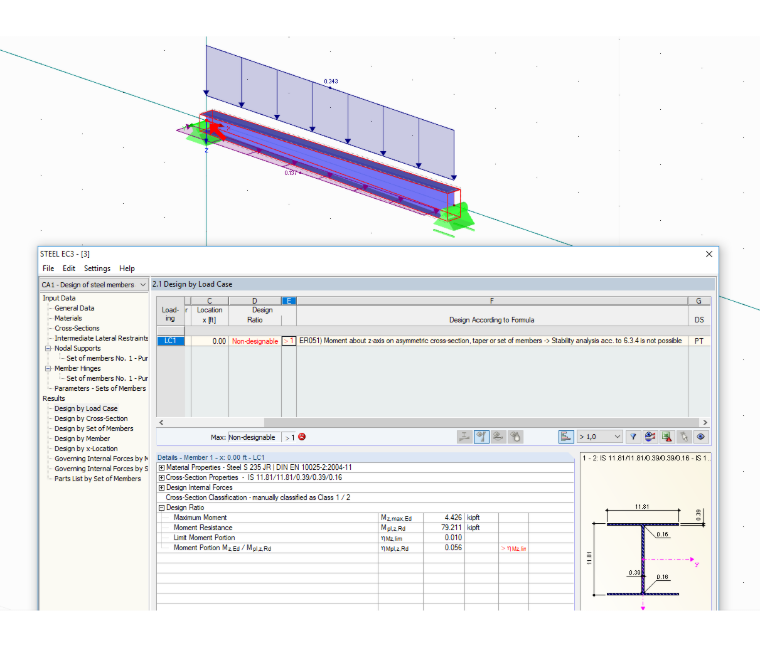Open the Settings menu
Screen dimensions: 760x647
pyautogui.click(x=97, y=268)
